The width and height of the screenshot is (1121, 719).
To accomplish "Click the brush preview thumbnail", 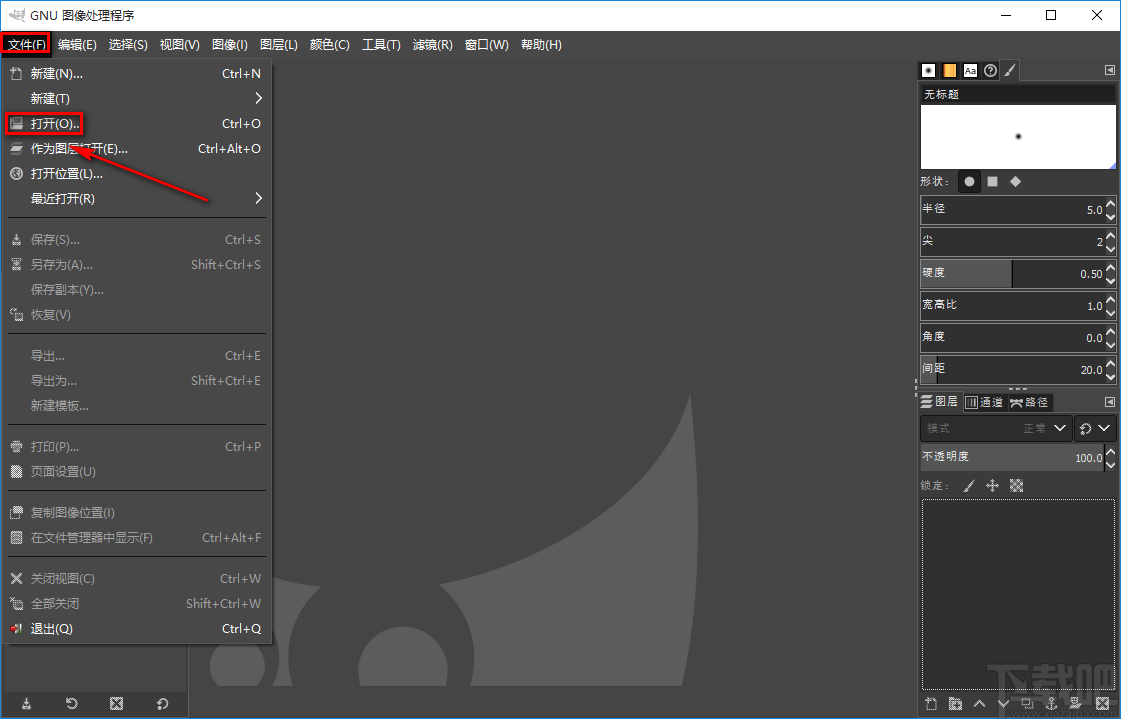I will click(1017, 137).
